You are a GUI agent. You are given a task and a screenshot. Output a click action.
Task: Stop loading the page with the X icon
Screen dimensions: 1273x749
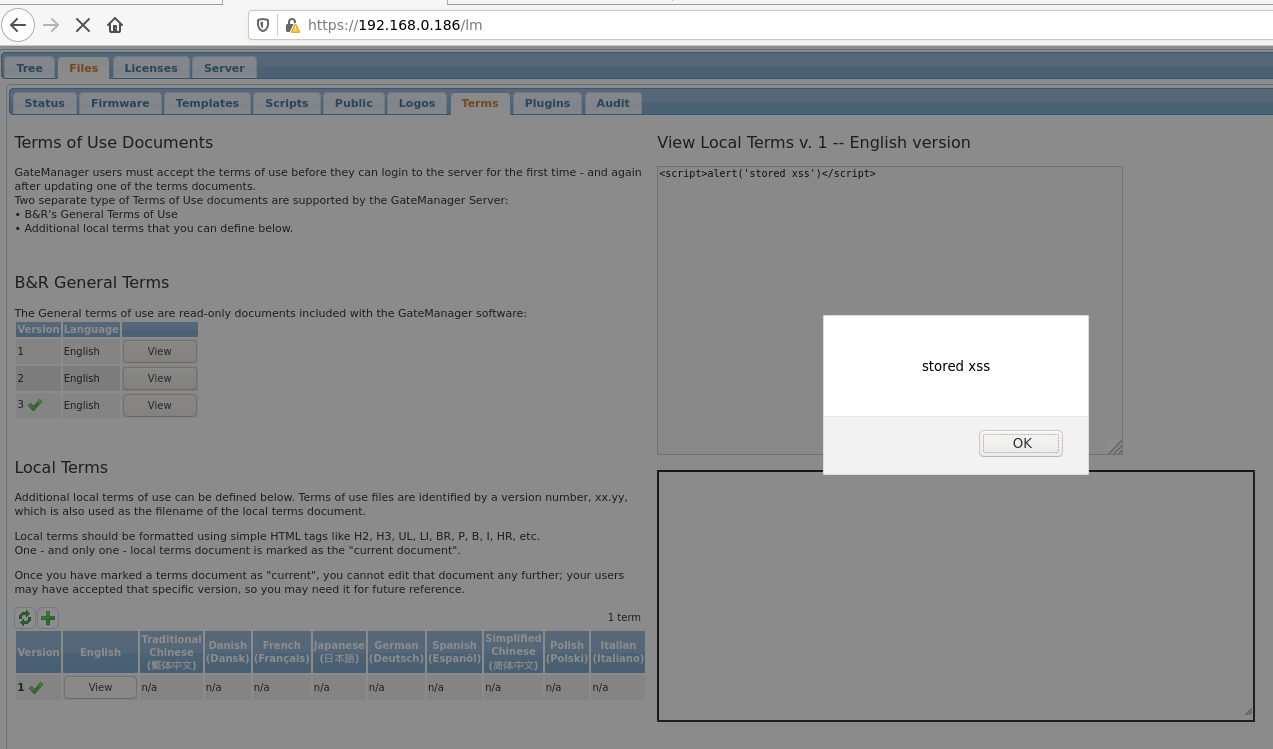(x=83, y=25)
